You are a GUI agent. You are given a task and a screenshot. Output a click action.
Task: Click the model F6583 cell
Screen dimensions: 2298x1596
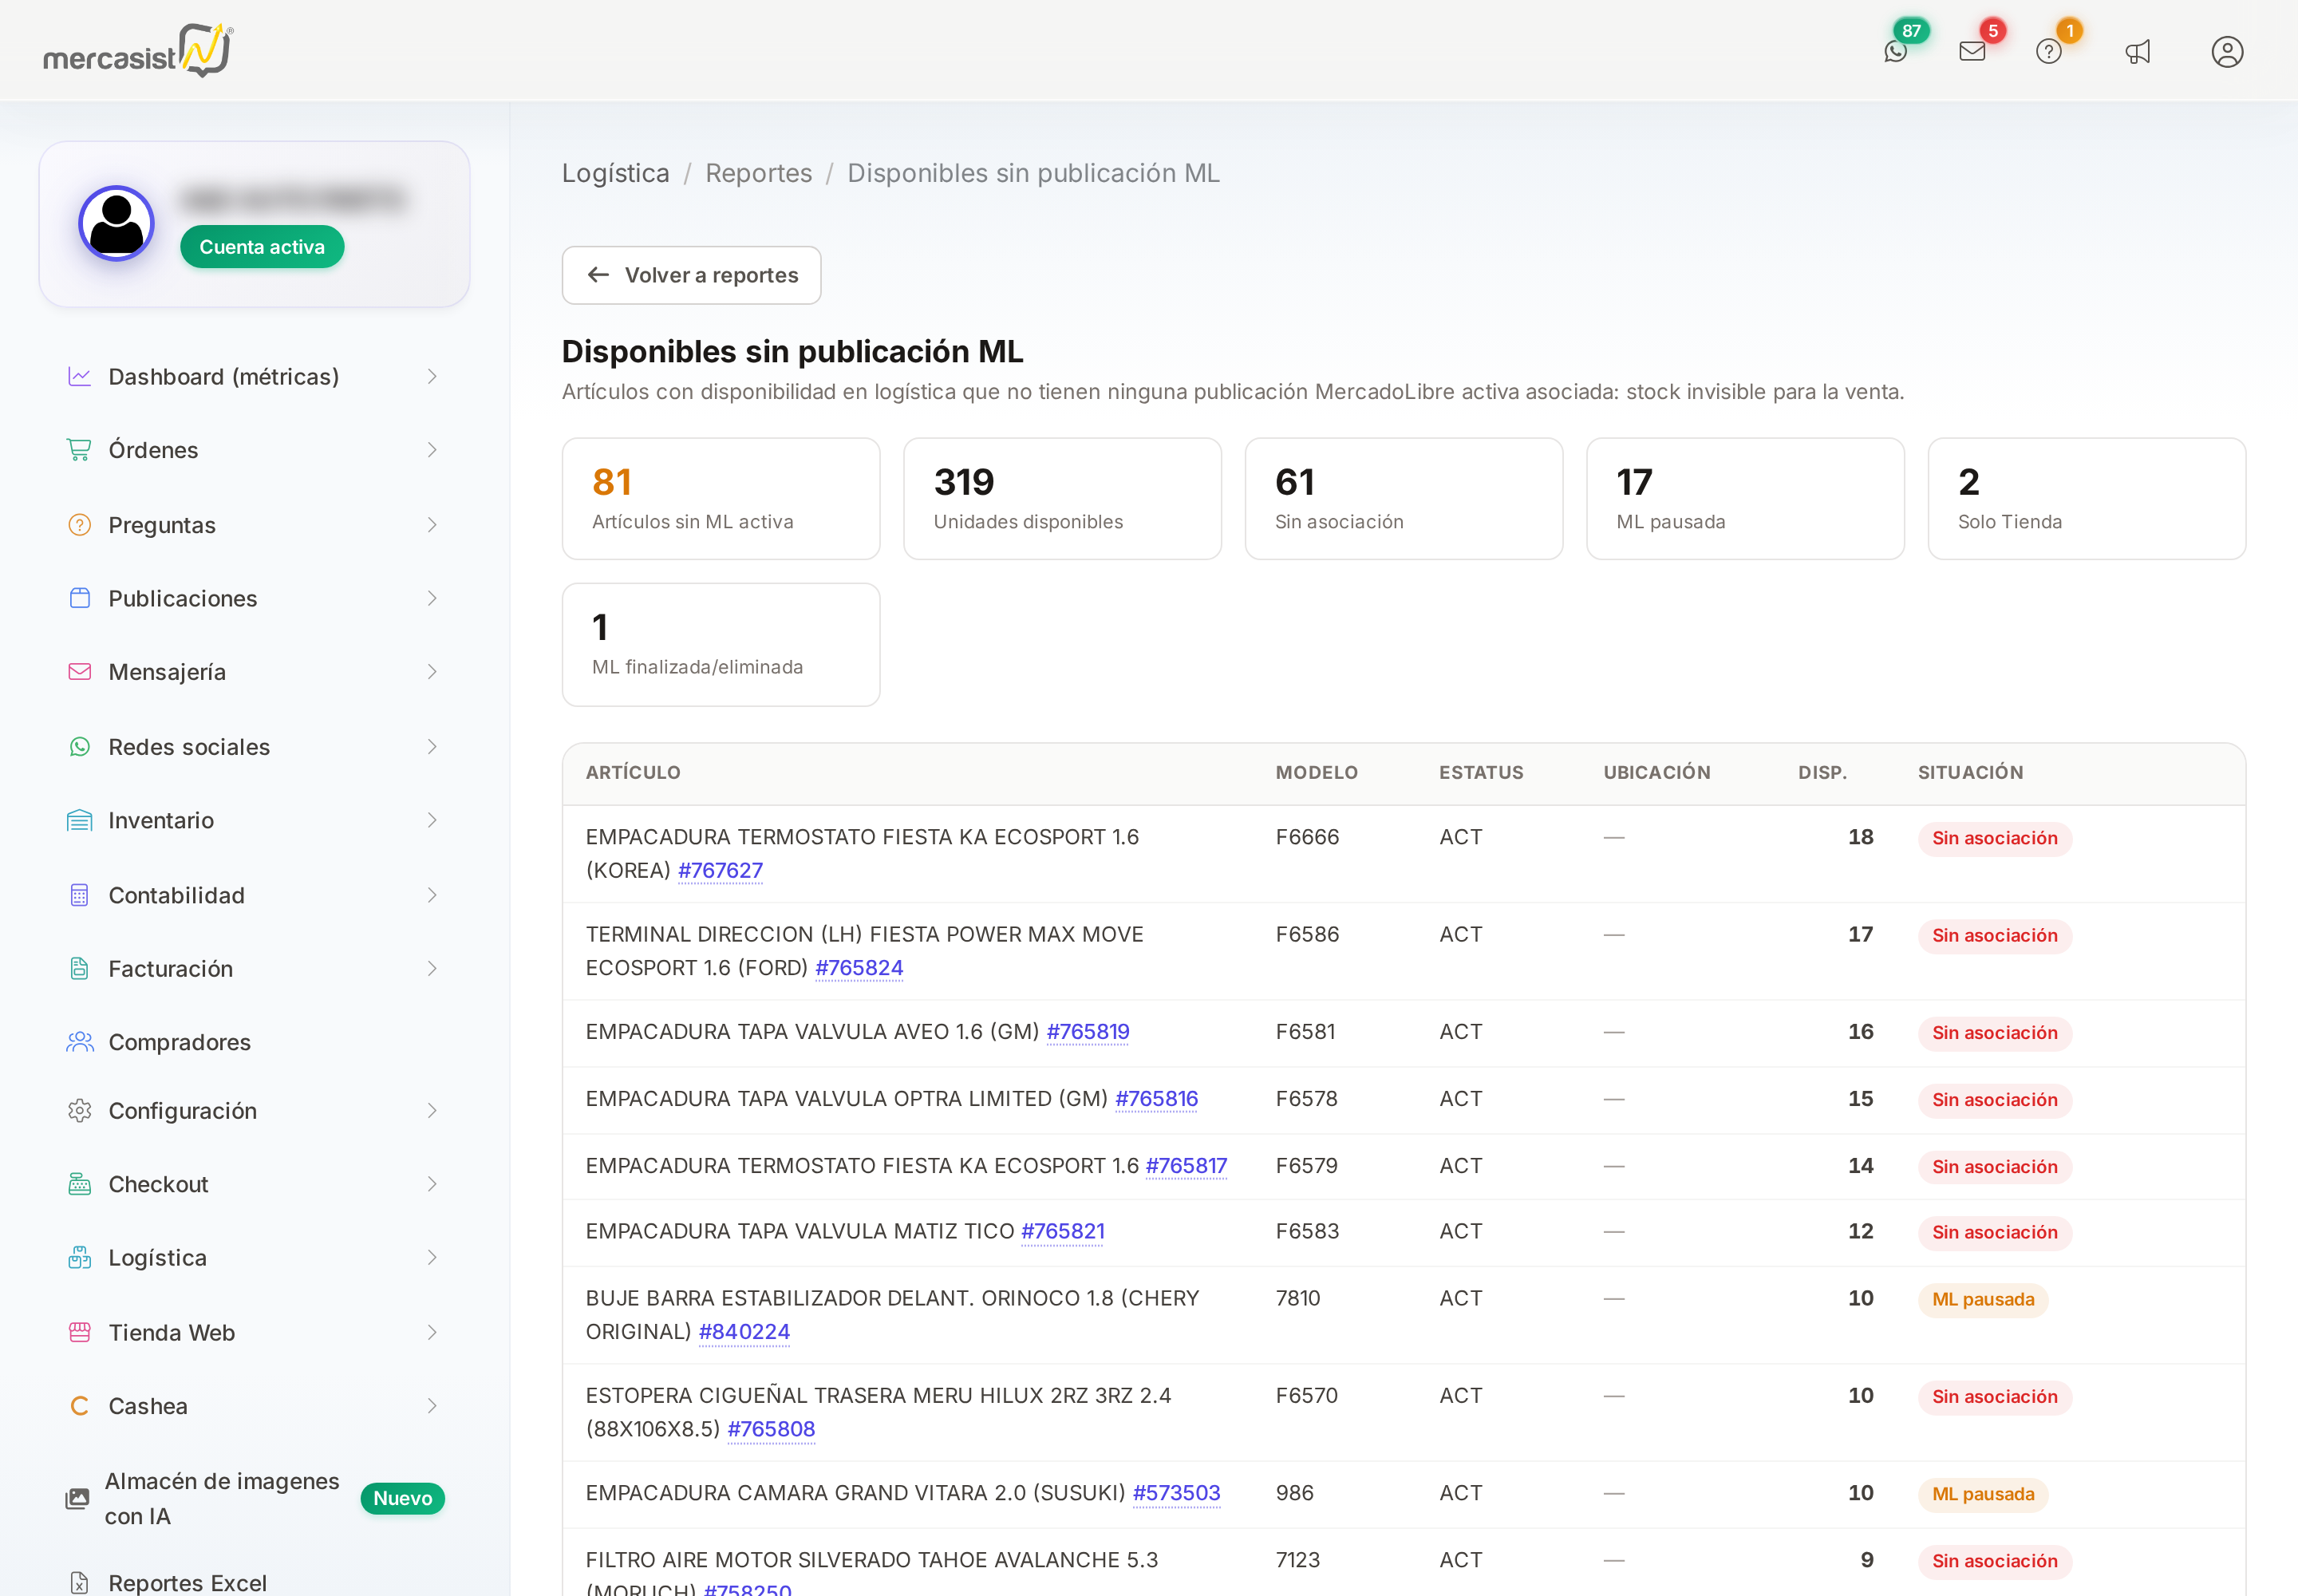pos(1307,1232)
